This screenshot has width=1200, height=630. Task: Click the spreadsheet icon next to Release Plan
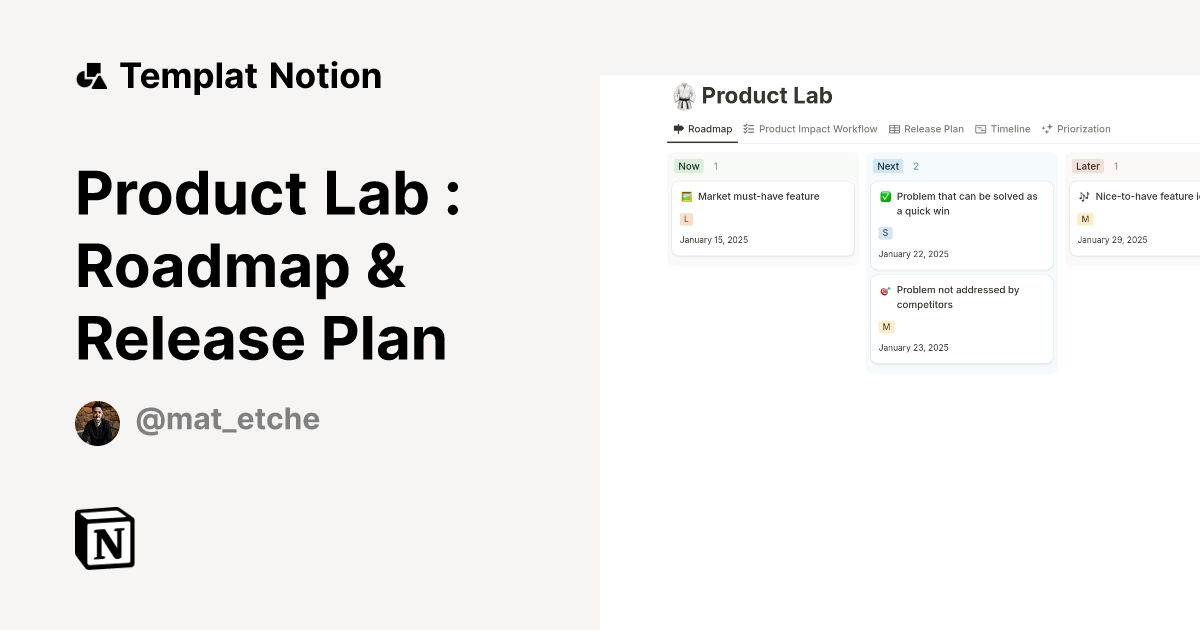click(x=893, y=129)
